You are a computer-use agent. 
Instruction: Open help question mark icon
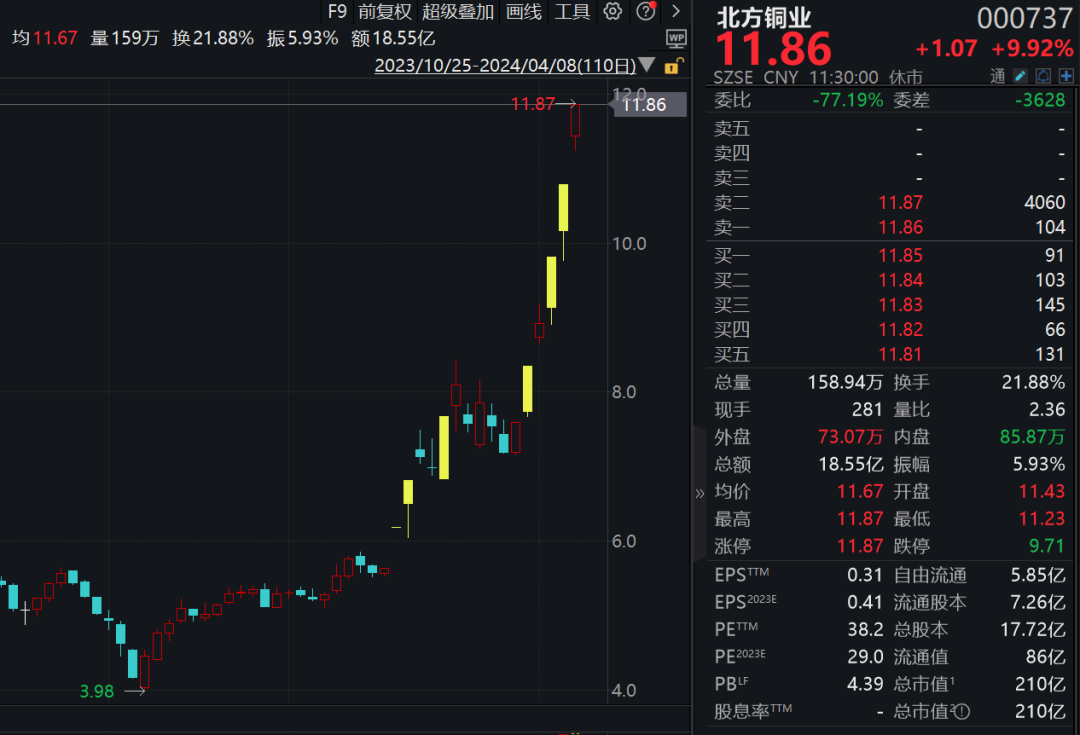[x=645, y=11]
